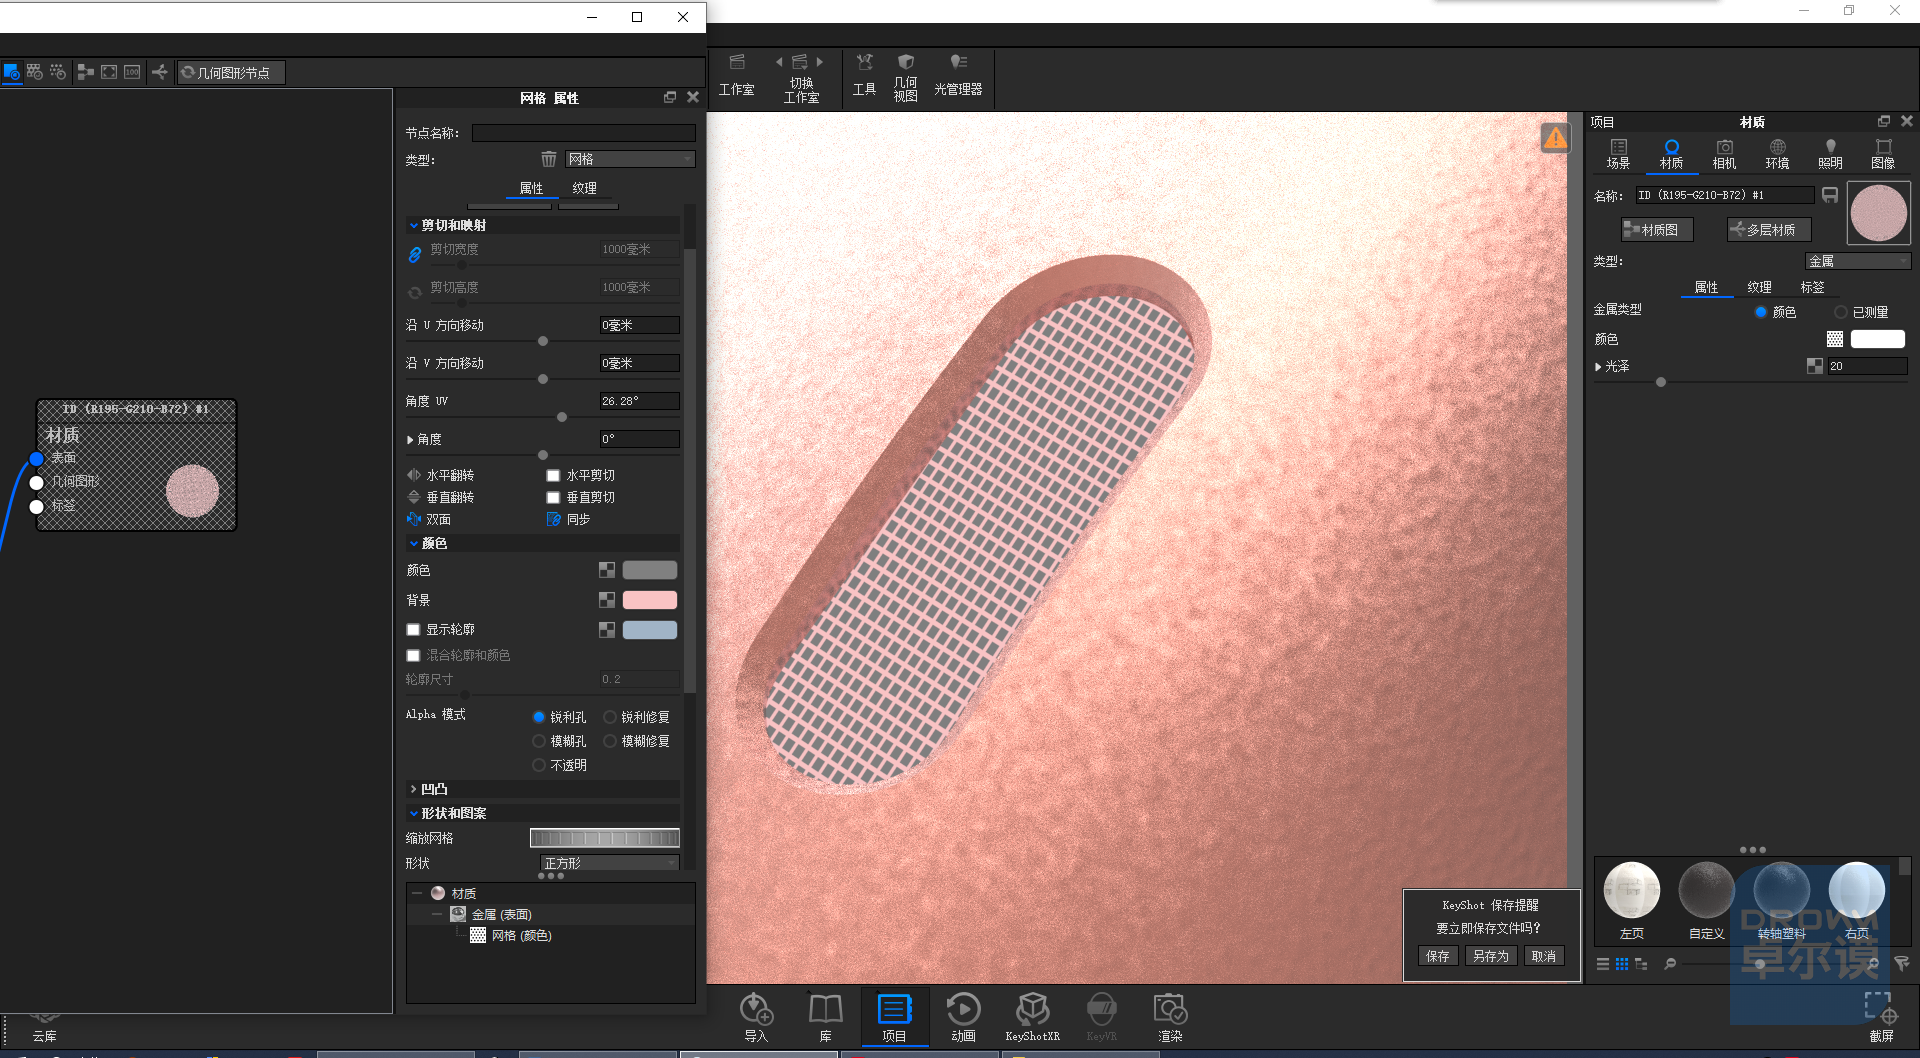Launch KeyShotXR from the bottom toolbar
1920x1058 pixels.
[1032, 1016]
